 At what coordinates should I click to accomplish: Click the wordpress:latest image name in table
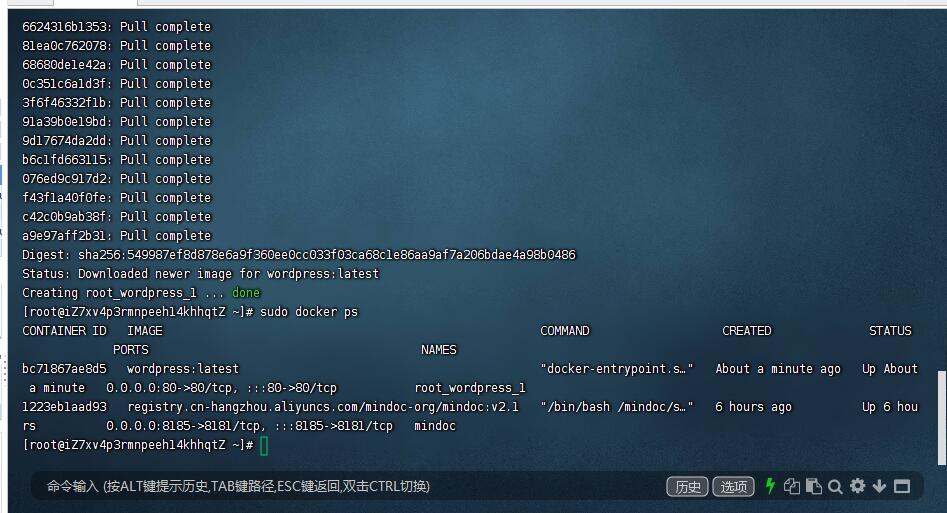(x=183, y=369)
